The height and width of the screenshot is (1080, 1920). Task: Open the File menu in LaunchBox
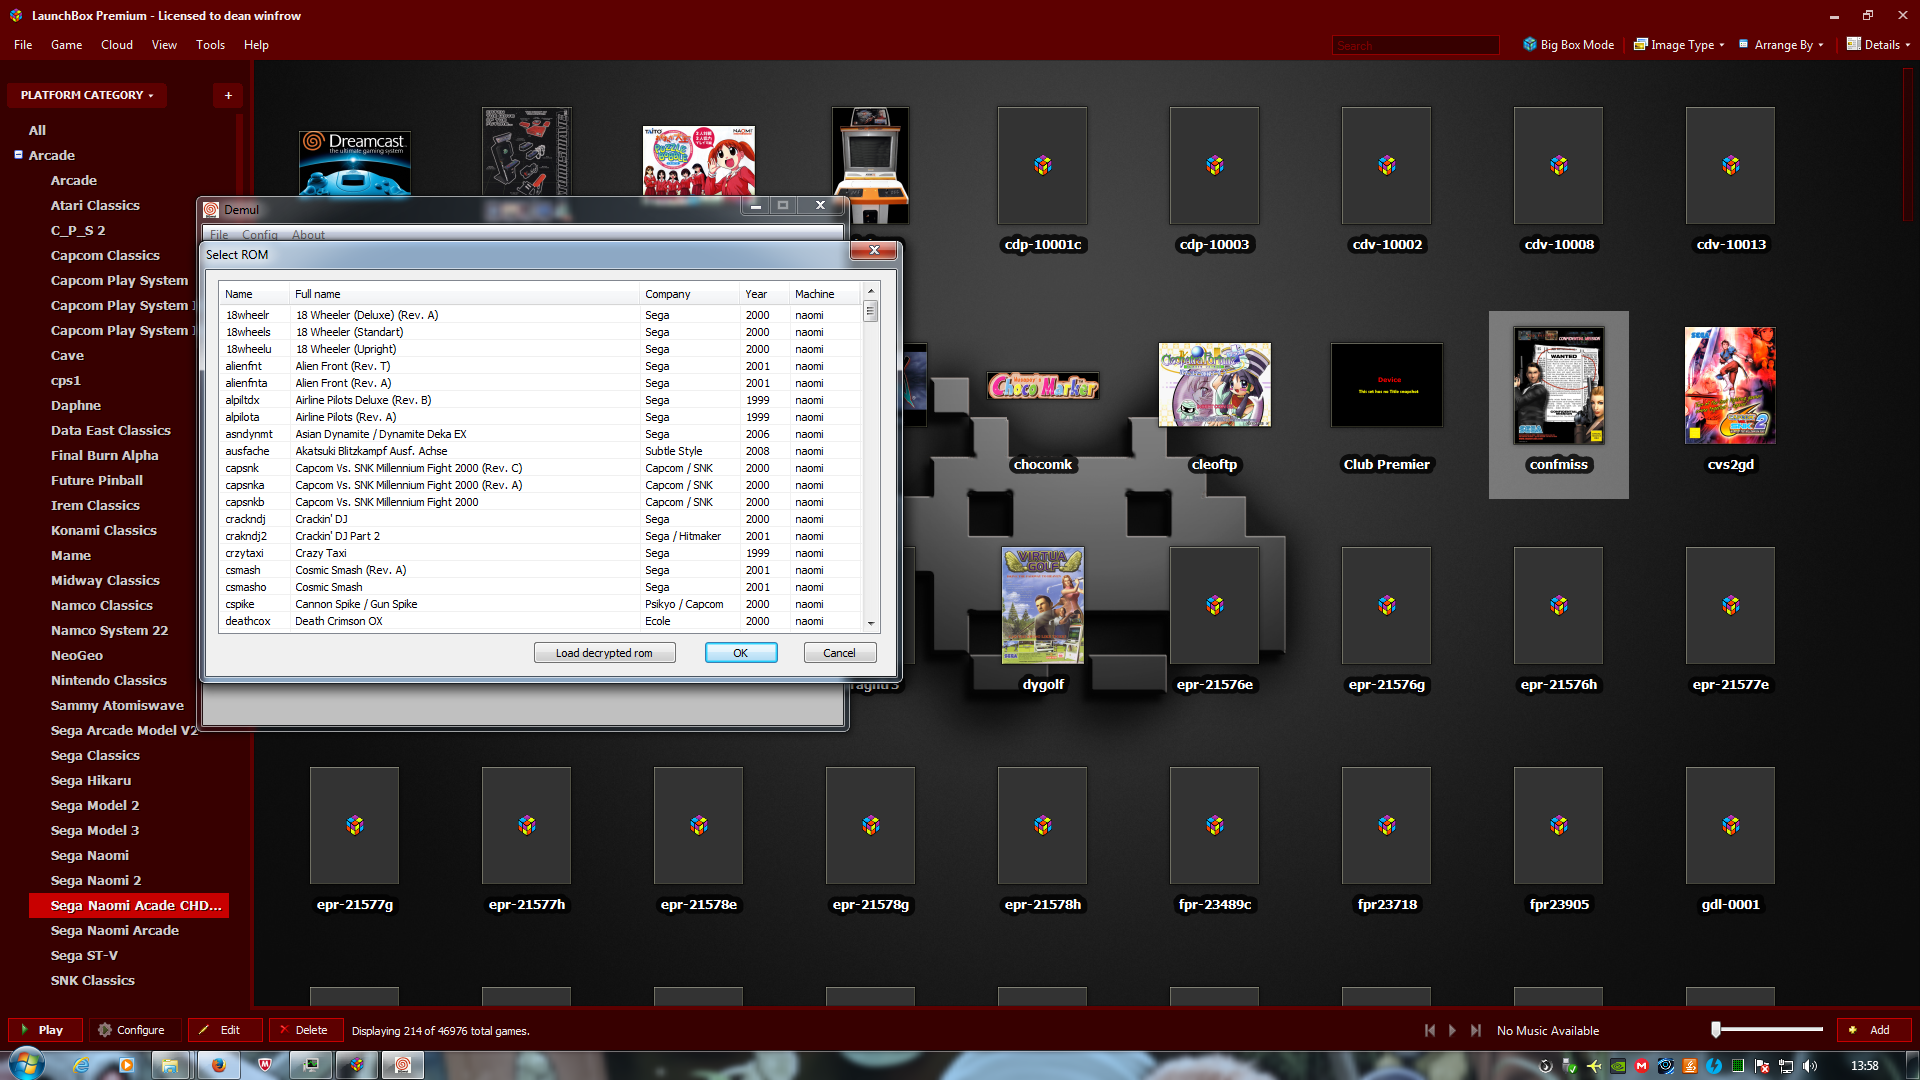(x=23, y=45)
